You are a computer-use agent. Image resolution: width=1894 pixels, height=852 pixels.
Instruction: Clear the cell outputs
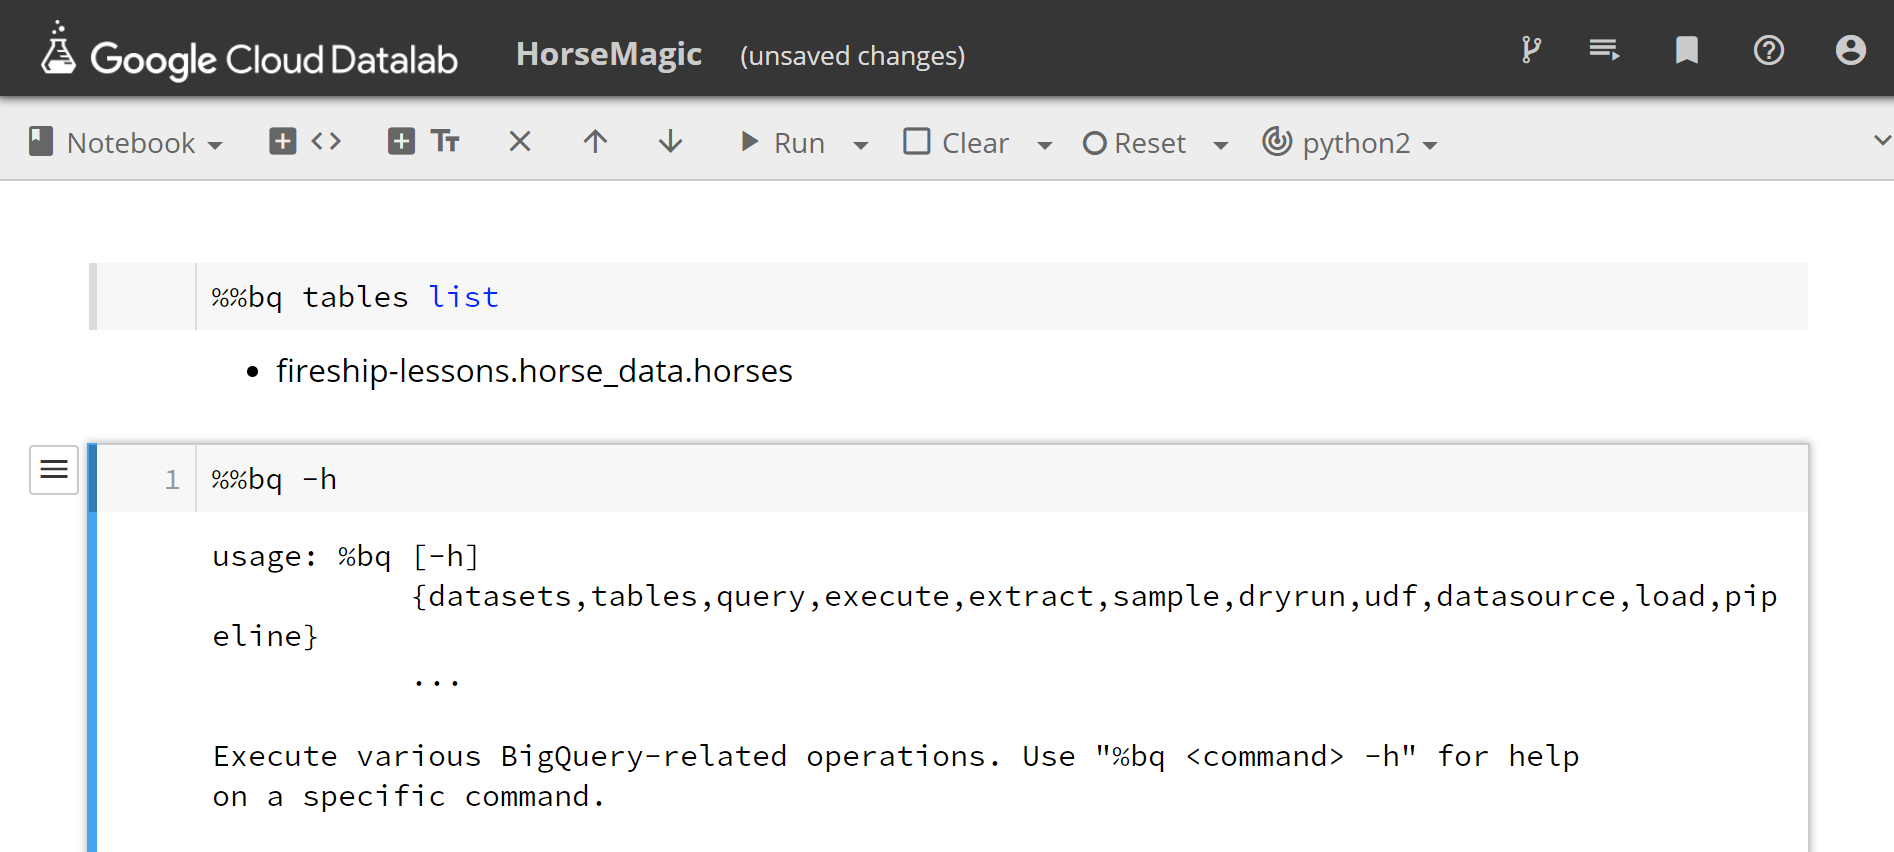pos(957,143)
